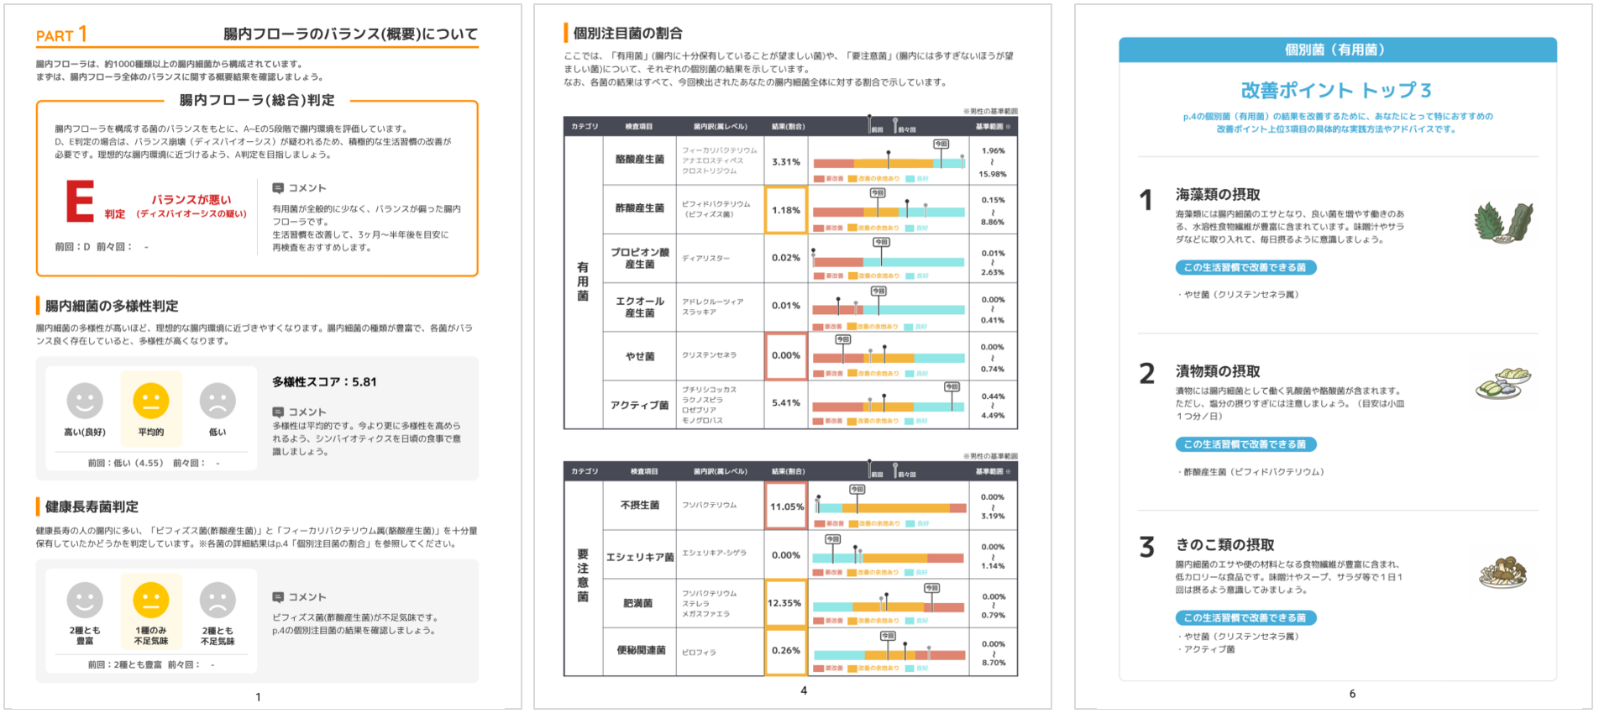This screenshot has height=719, width=1599.
Task: Click the red-bordered 0.00% やせ菌 cell
Action: 786,355
